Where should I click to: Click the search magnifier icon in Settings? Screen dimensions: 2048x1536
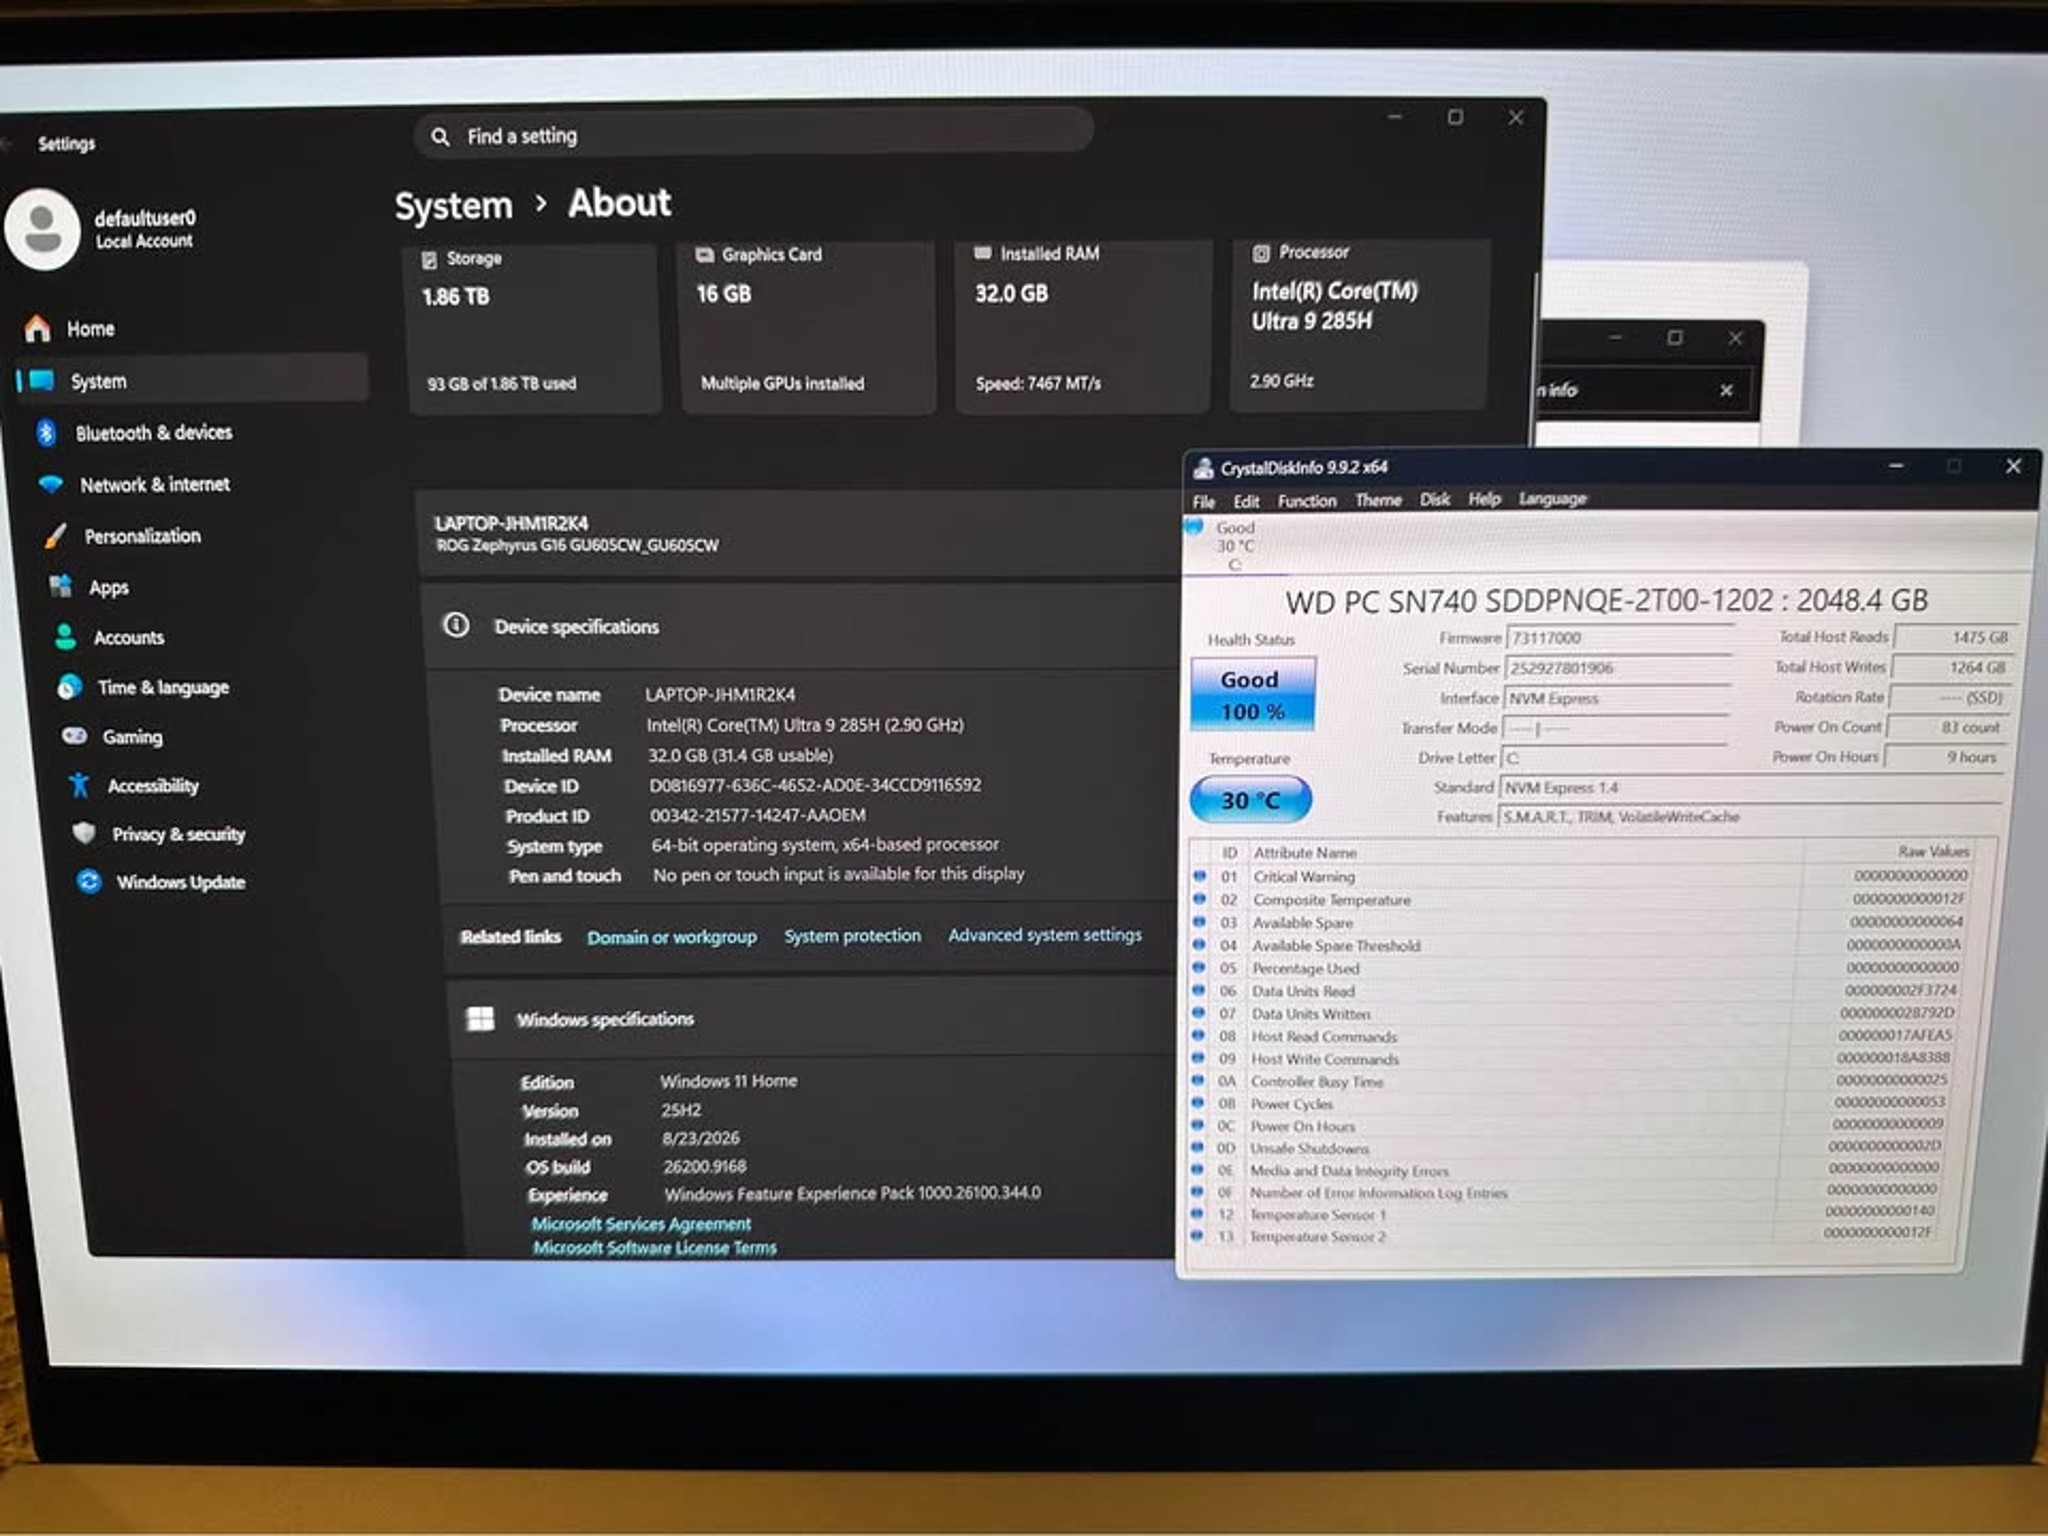pyautogui.click(x=440, y=136)
